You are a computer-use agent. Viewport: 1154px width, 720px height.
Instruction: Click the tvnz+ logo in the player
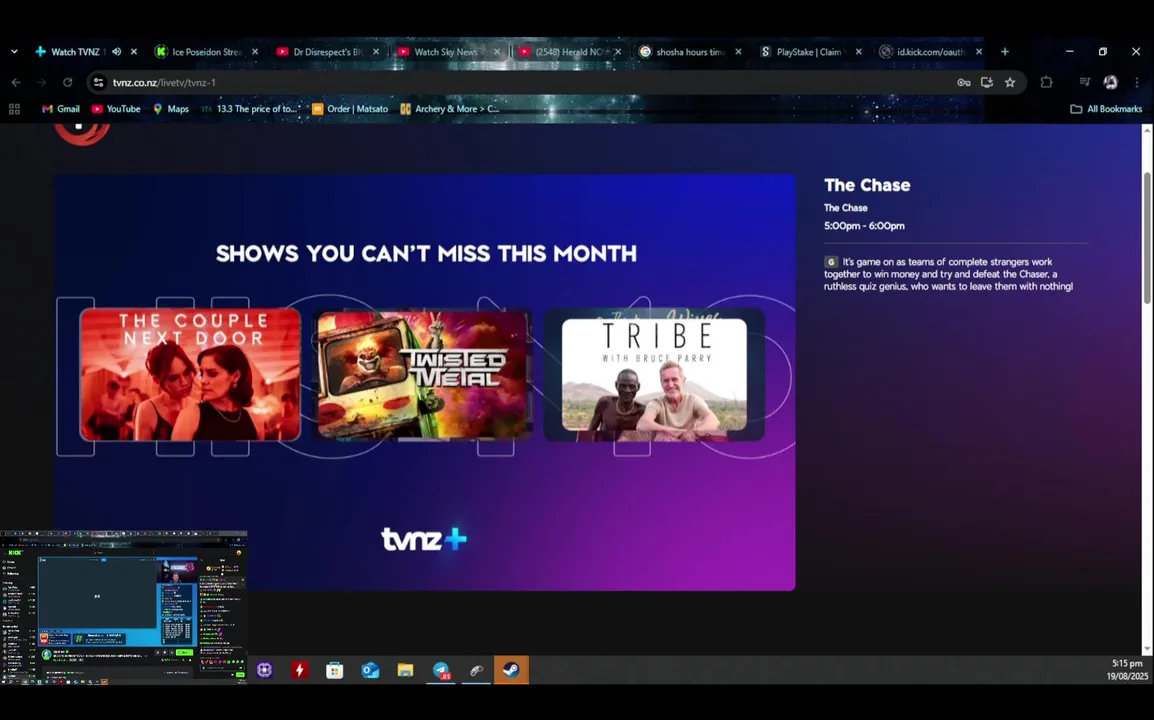click(424, 539)
